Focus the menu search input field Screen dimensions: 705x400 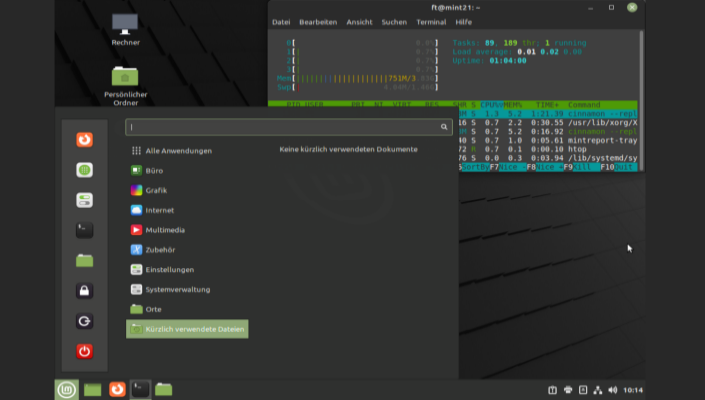click(289, 127)
